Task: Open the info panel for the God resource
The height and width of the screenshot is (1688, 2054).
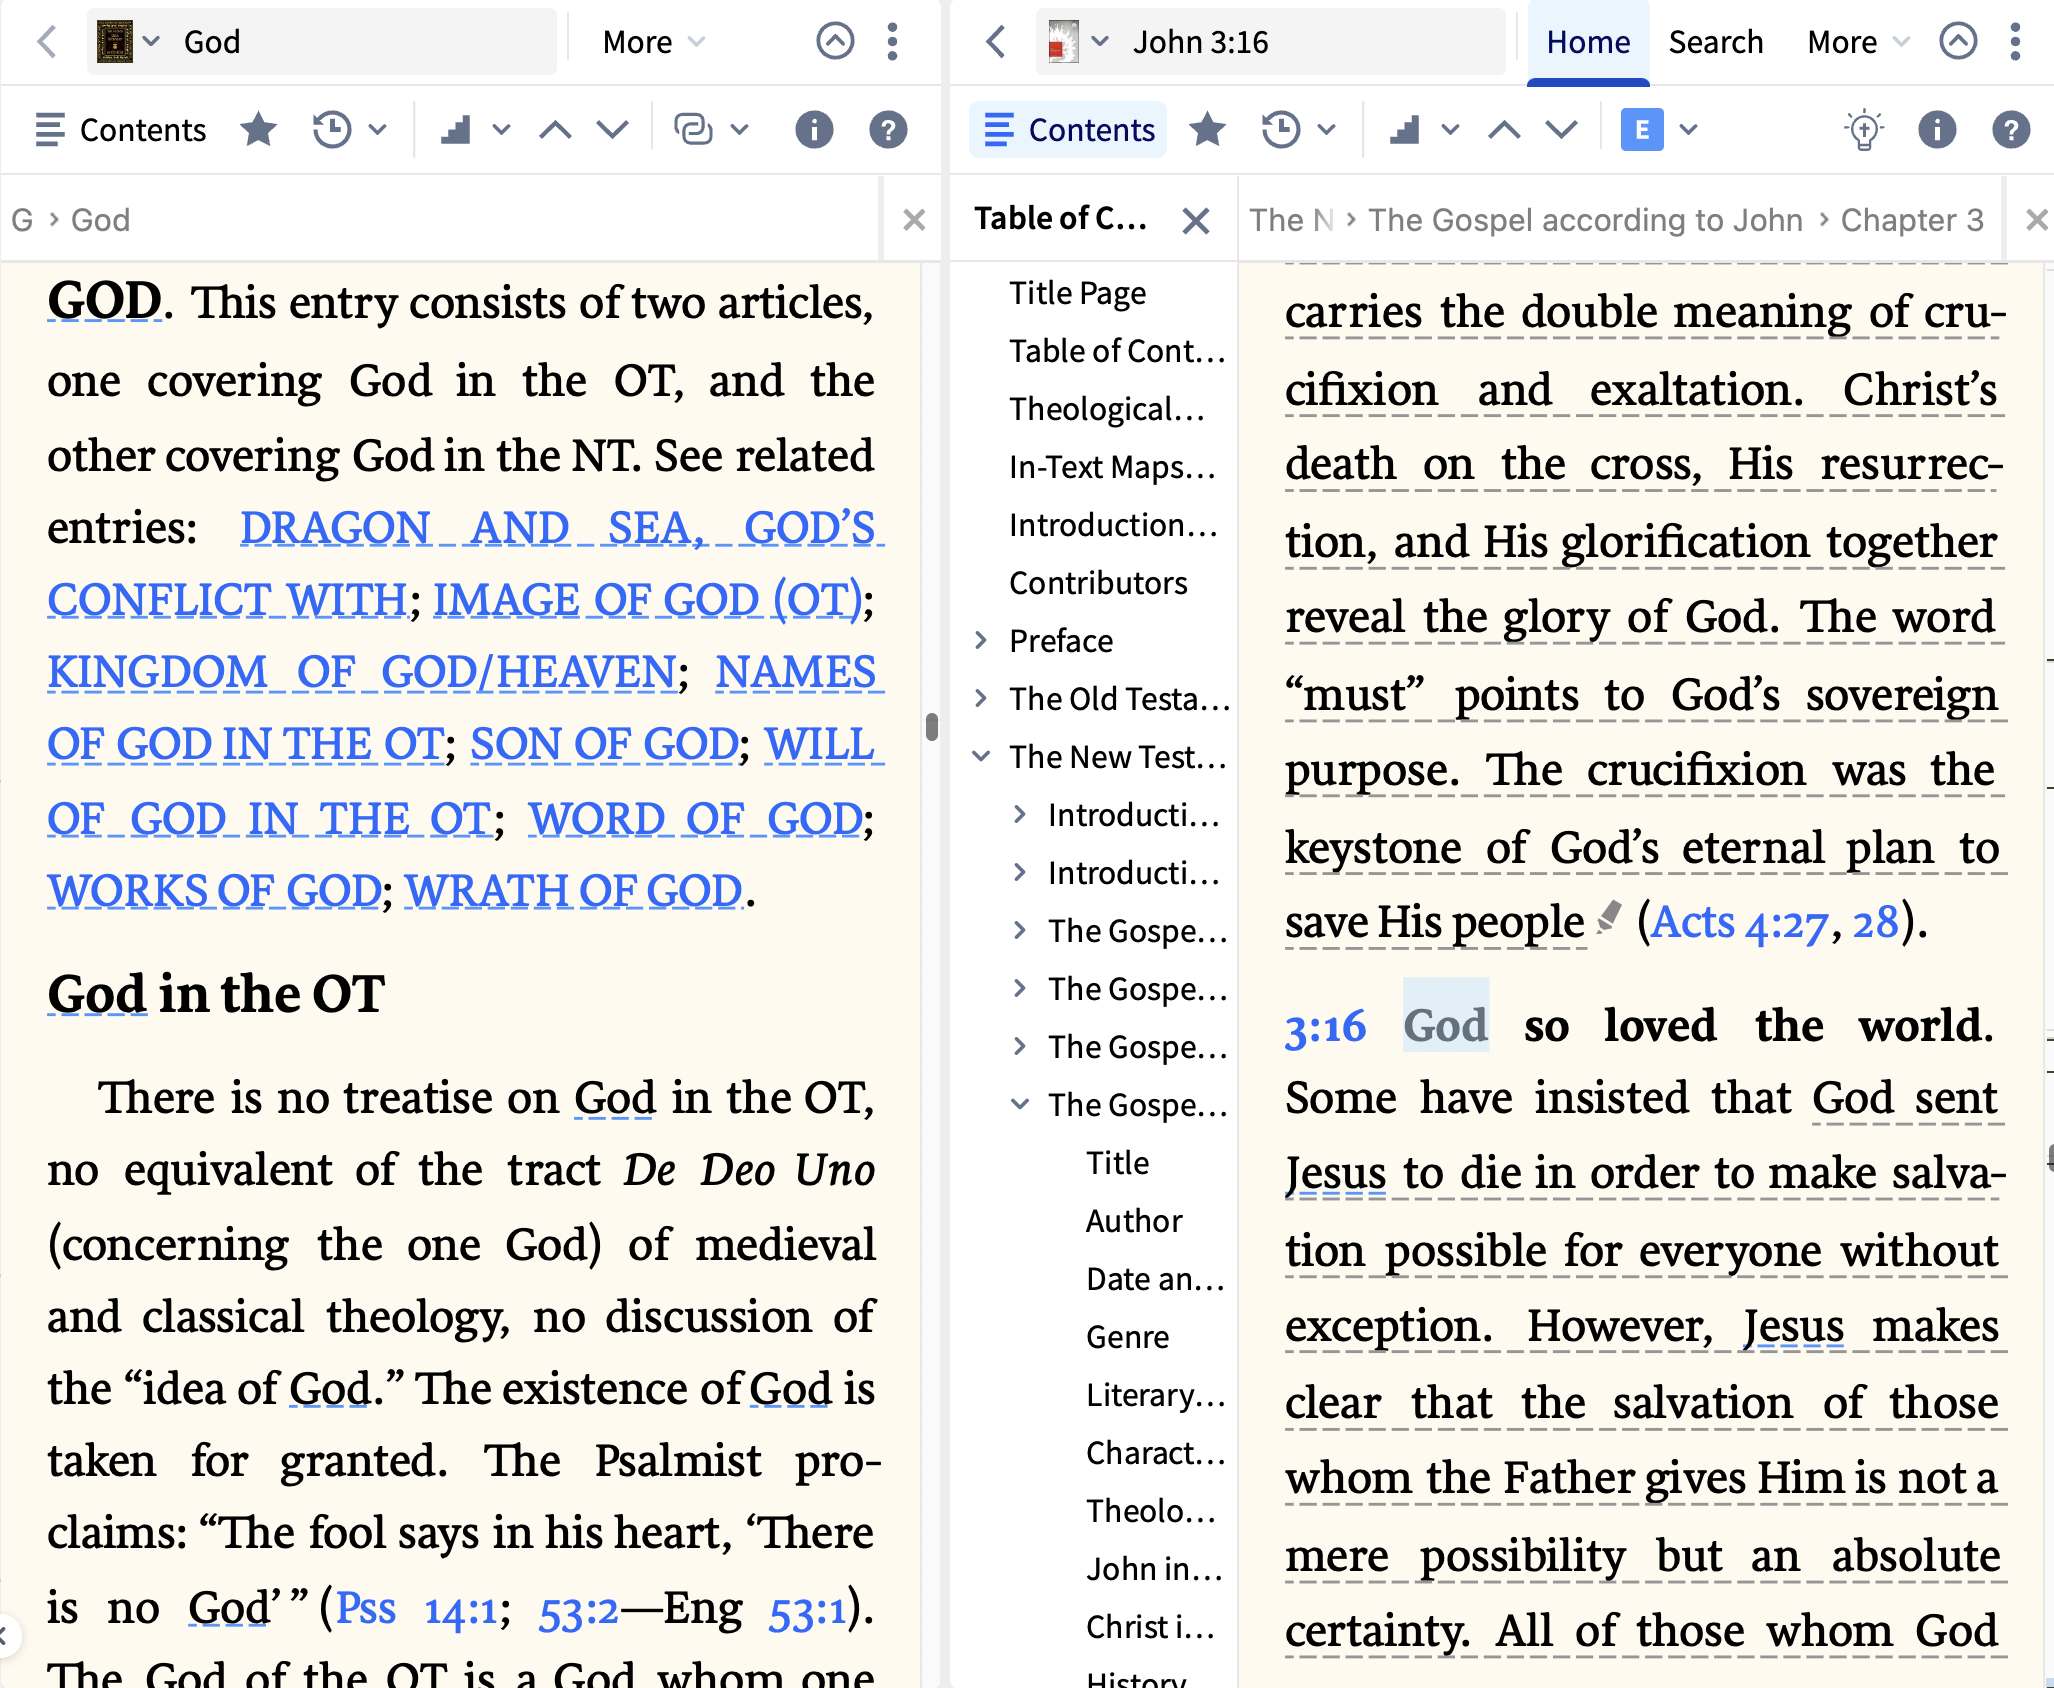Action: [x=814, y=130]
